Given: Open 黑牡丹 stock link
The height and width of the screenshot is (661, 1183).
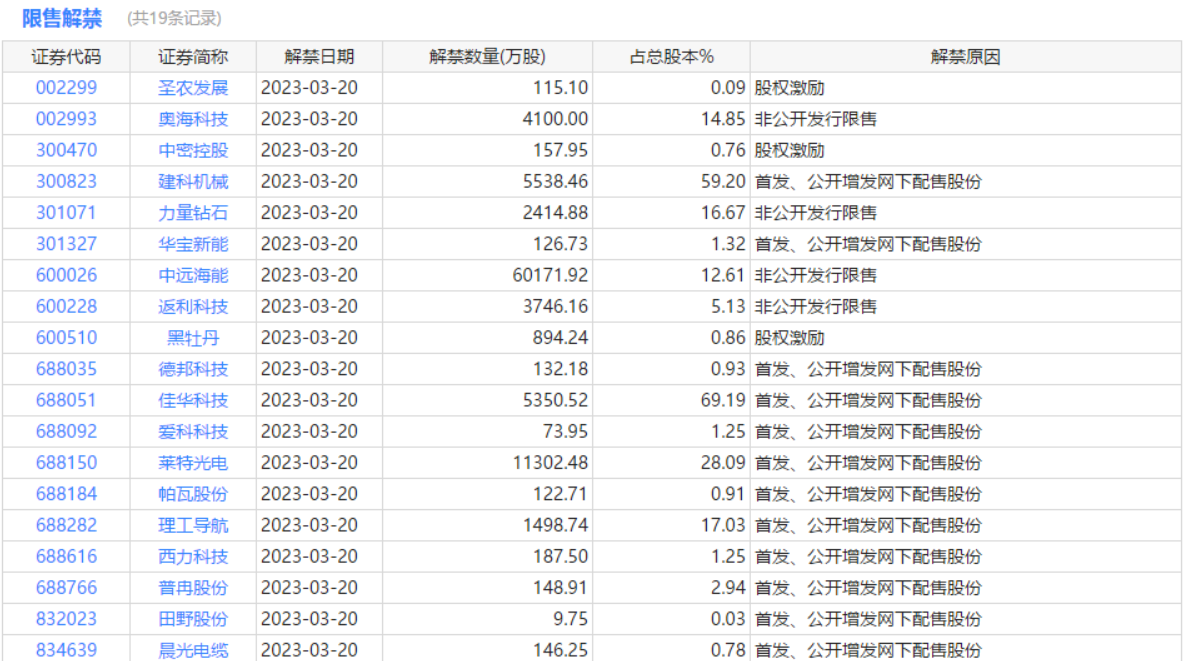Looking at the screenshot, I should point(193,337).
